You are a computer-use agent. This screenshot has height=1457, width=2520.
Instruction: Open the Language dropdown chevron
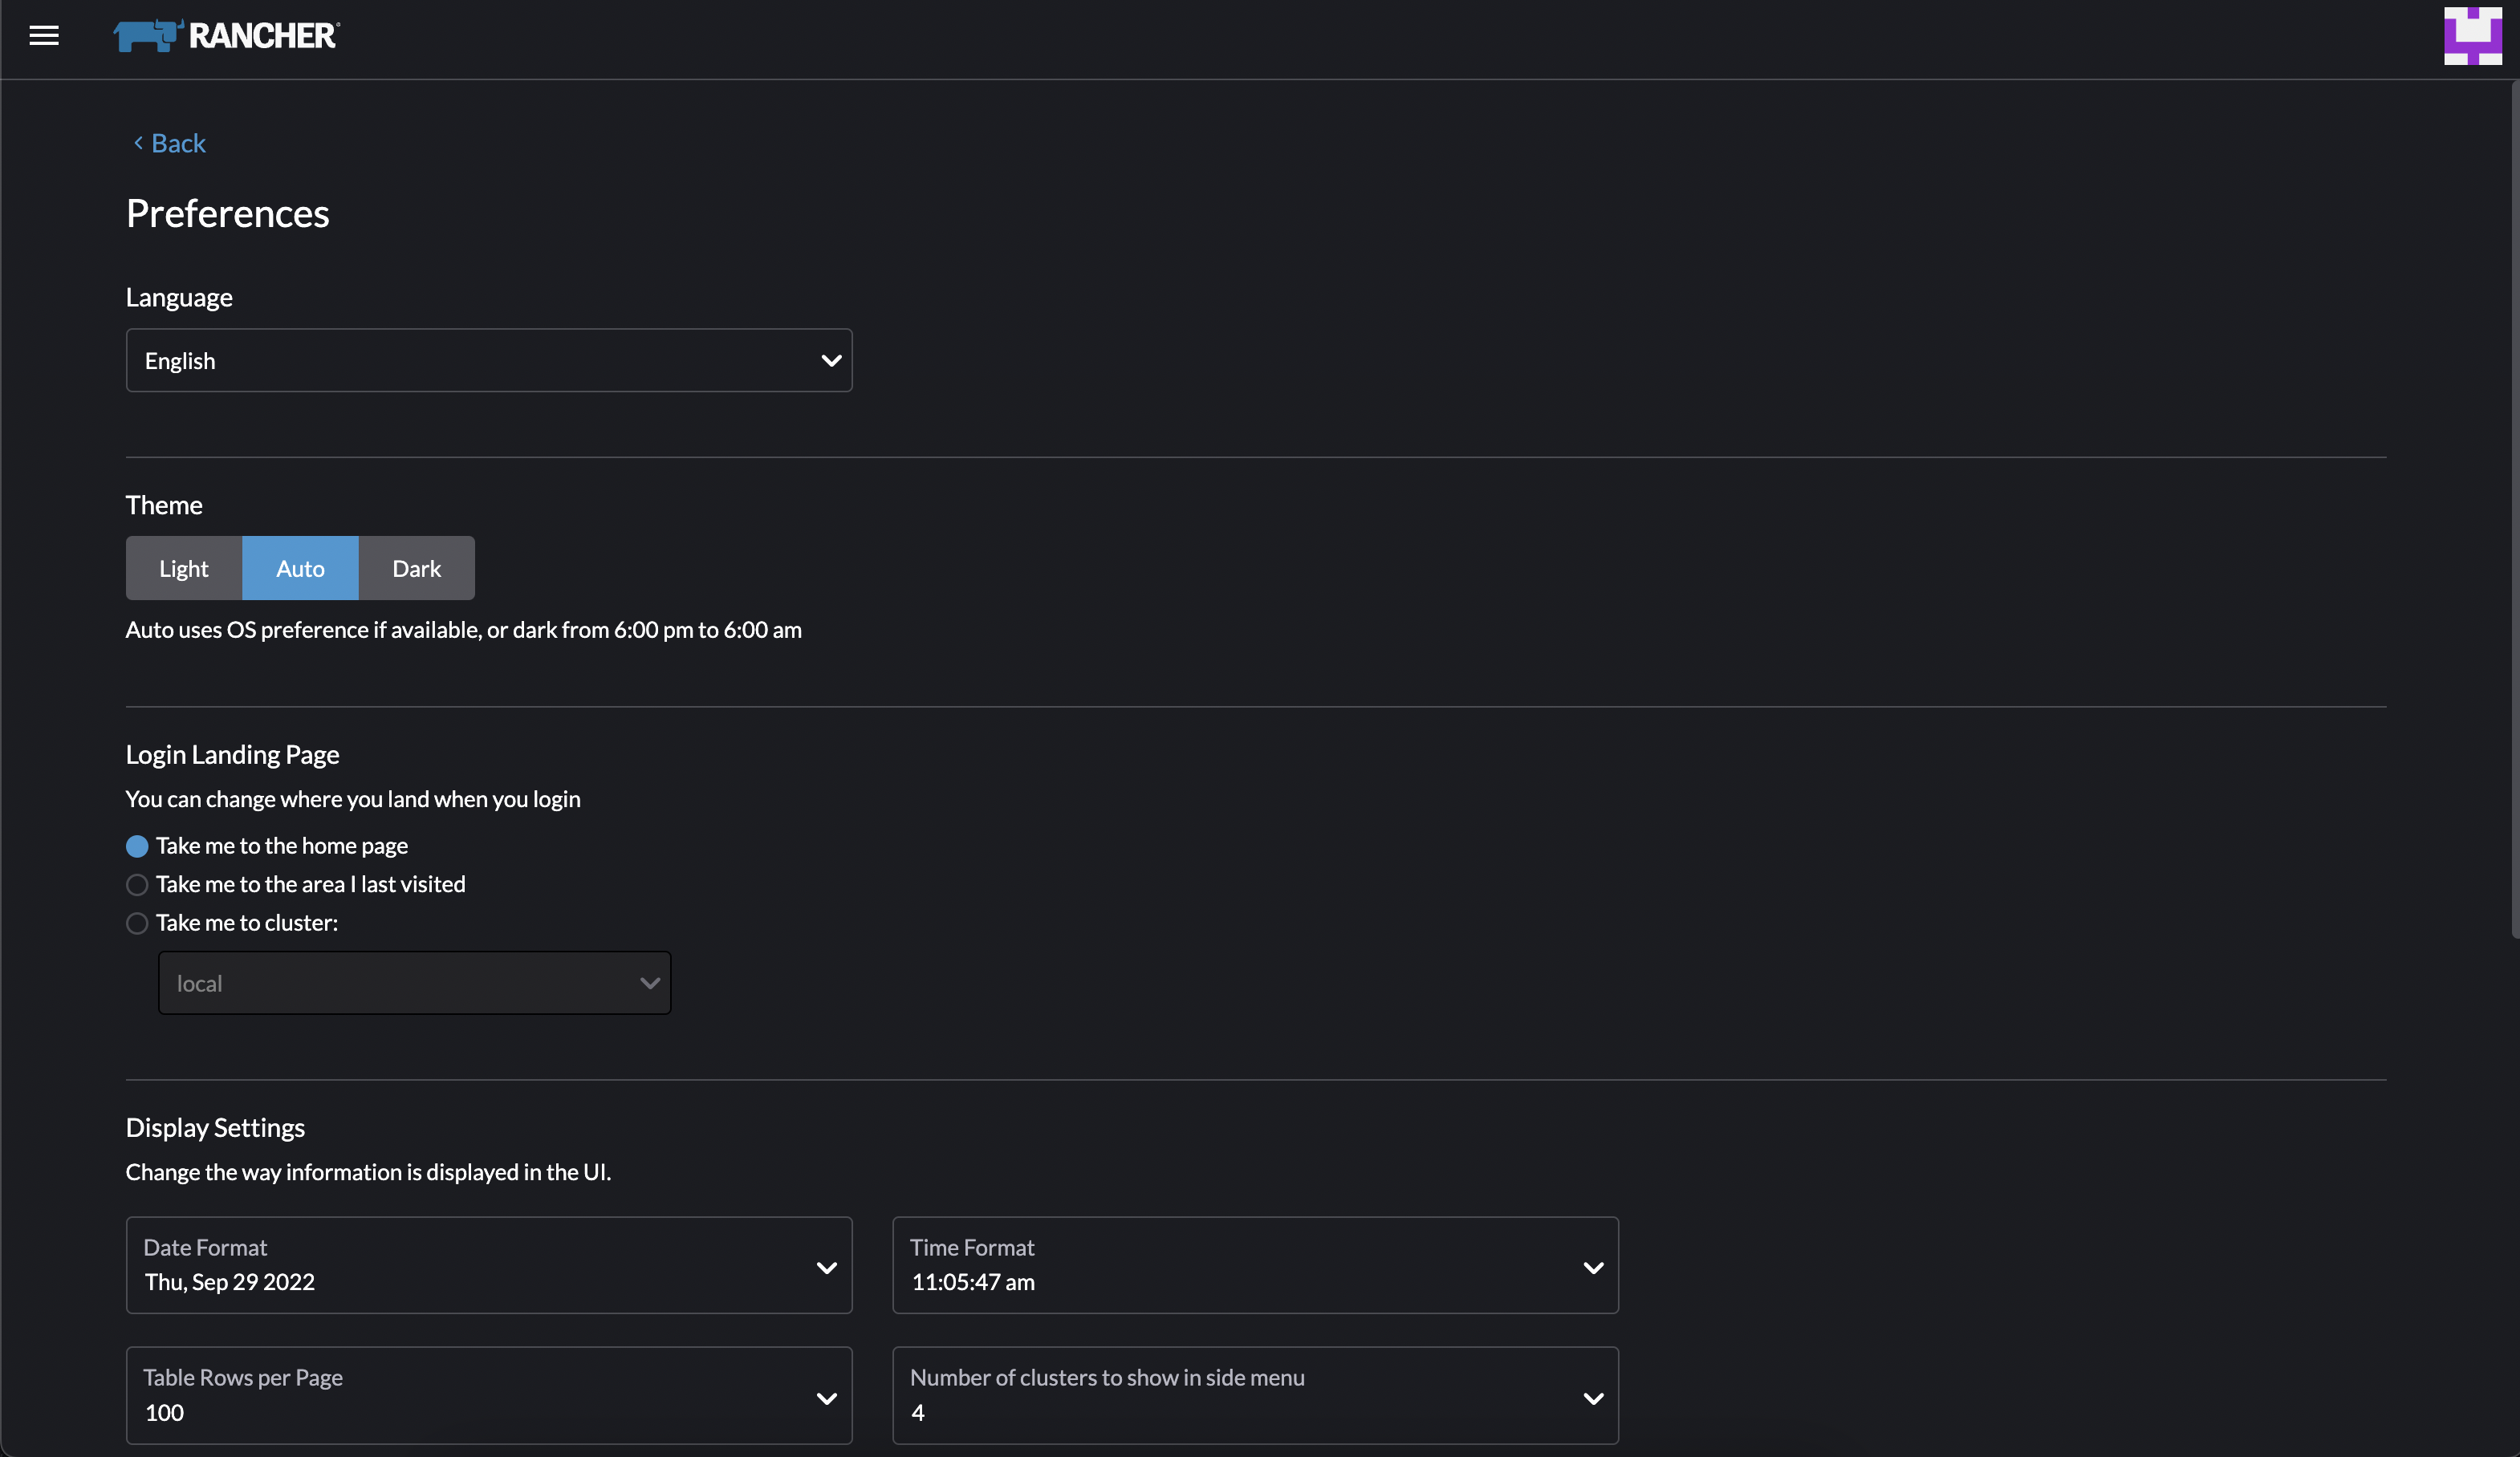tap(831, 361)
